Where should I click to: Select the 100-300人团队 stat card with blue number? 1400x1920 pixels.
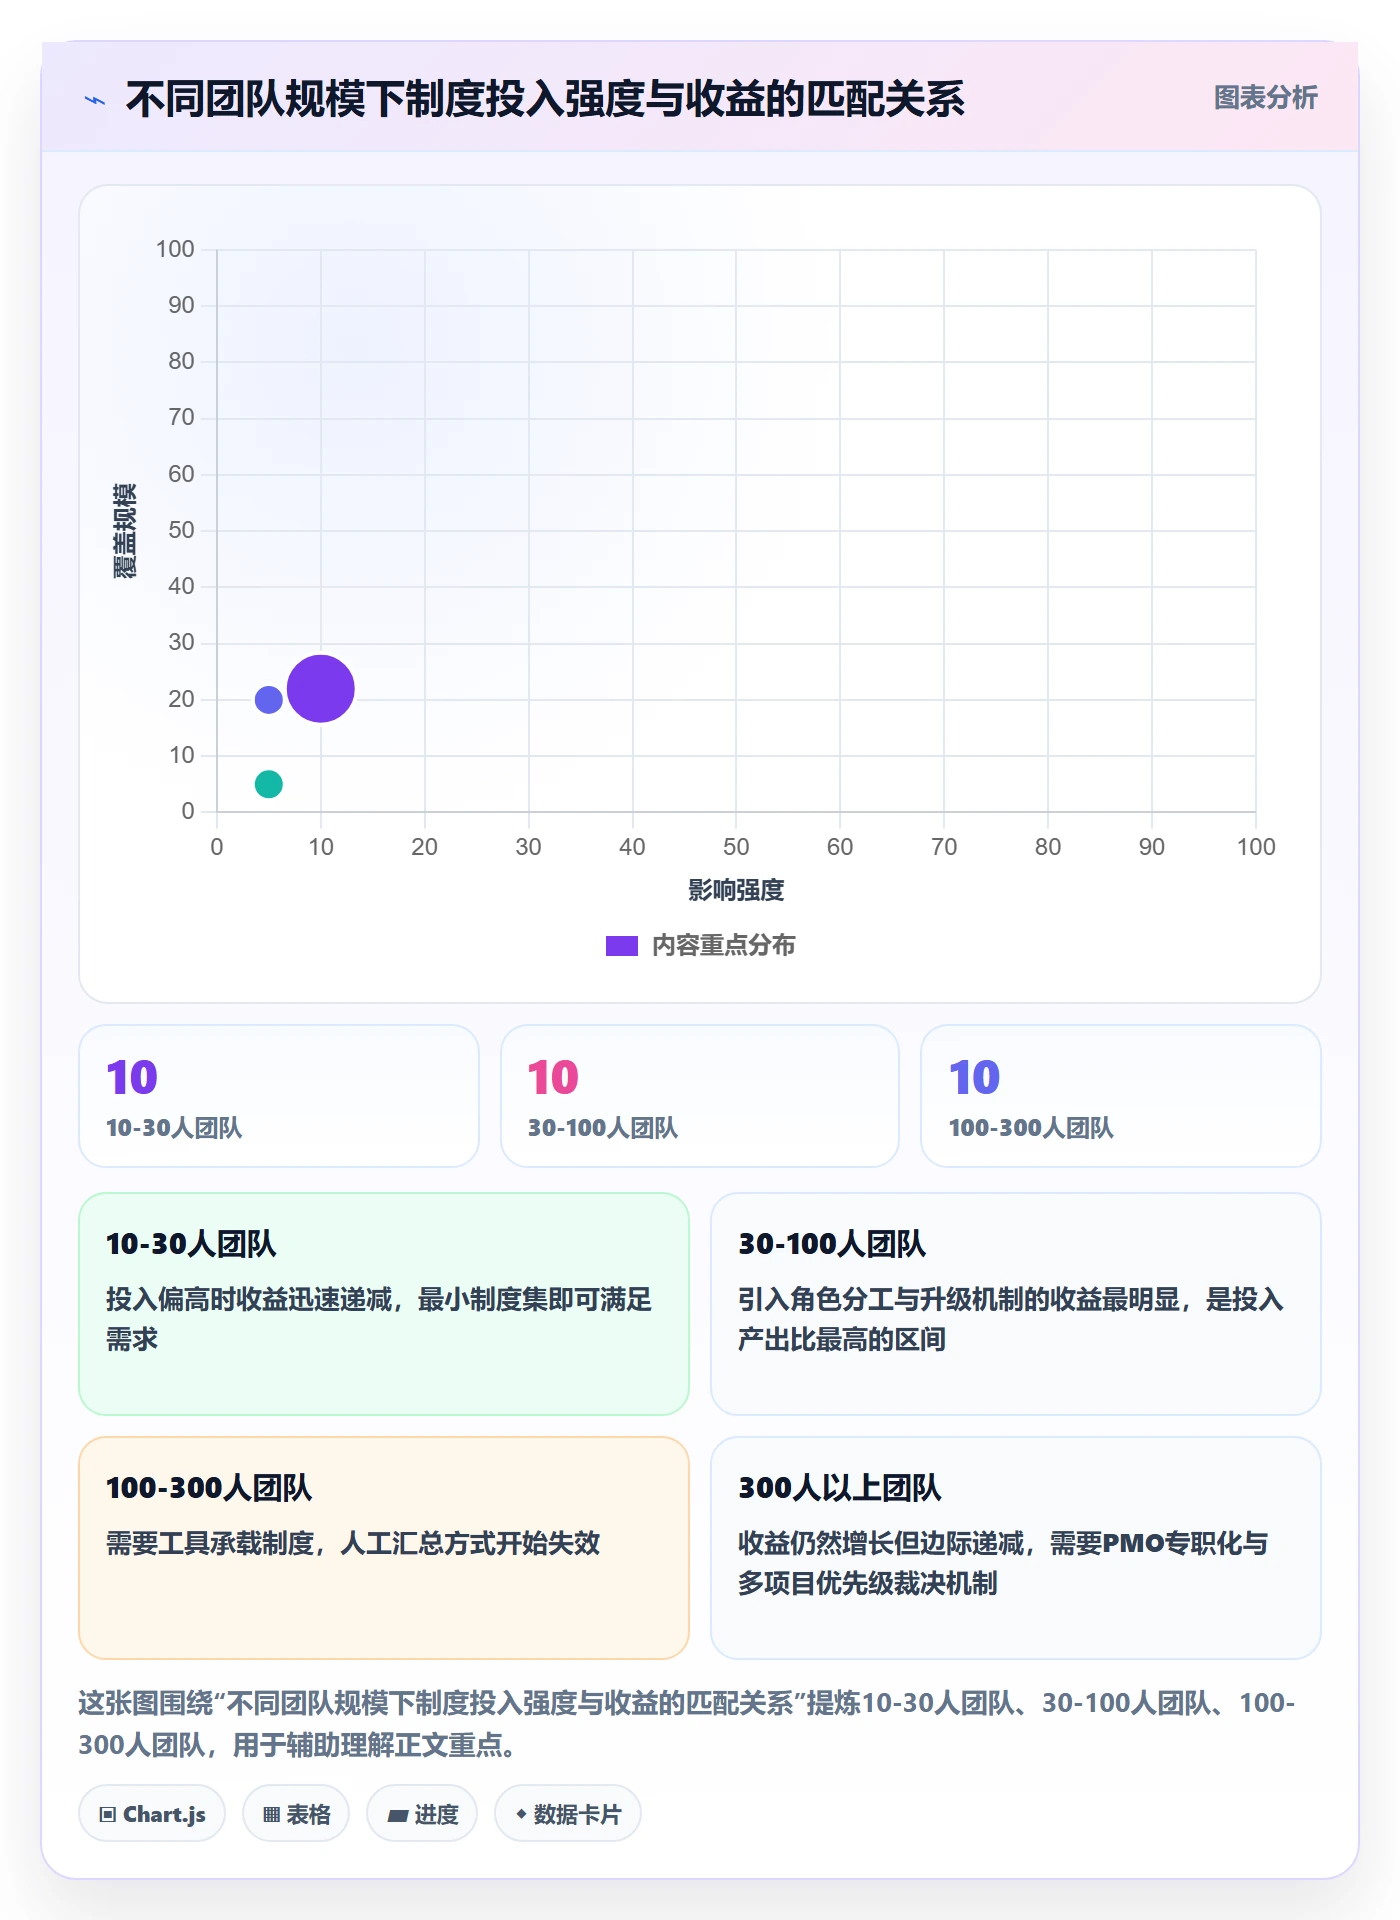[1121, 1096]
